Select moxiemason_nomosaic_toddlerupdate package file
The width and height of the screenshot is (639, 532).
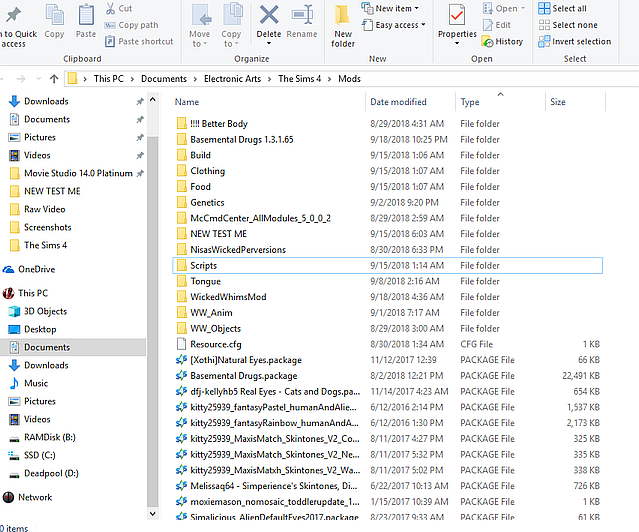[x=275, y=502]
